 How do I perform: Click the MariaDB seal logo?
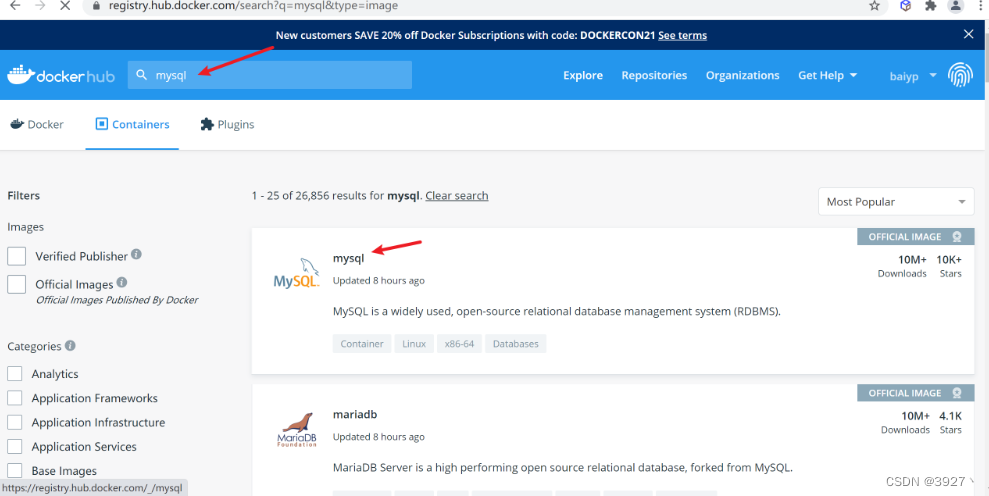coord(297,430)
